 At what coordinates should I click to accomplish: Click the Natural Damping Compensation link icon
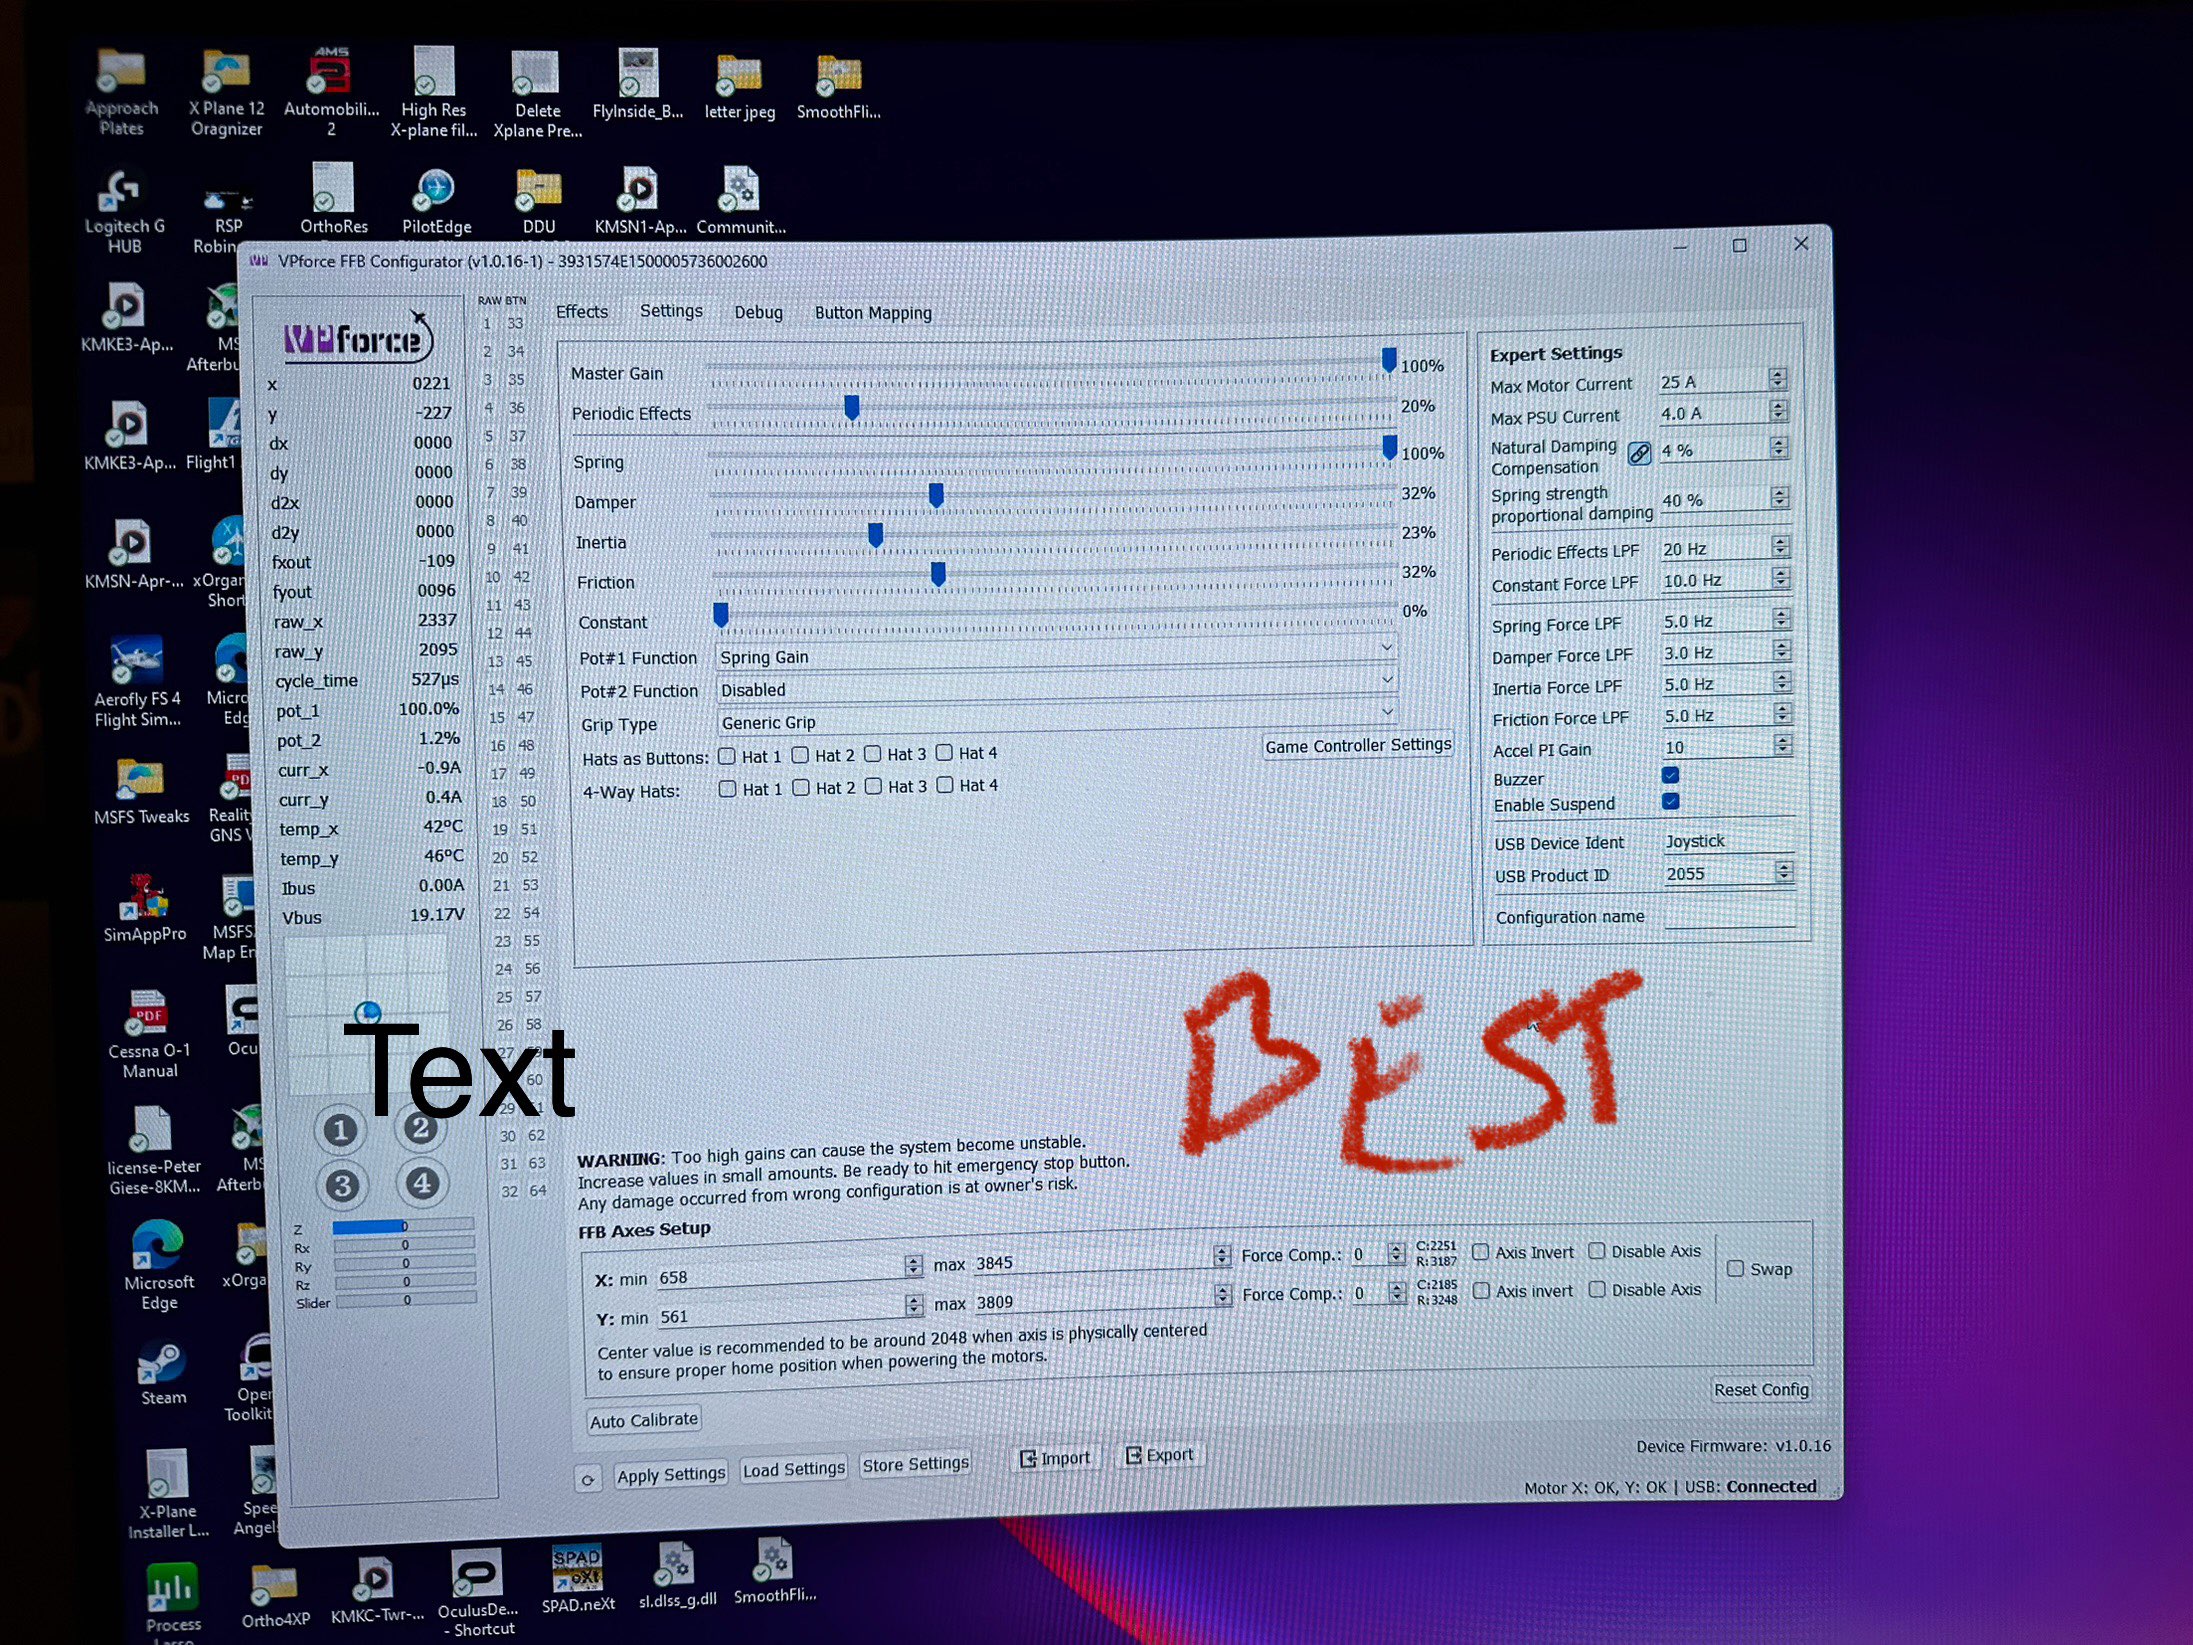(1639, 453)
